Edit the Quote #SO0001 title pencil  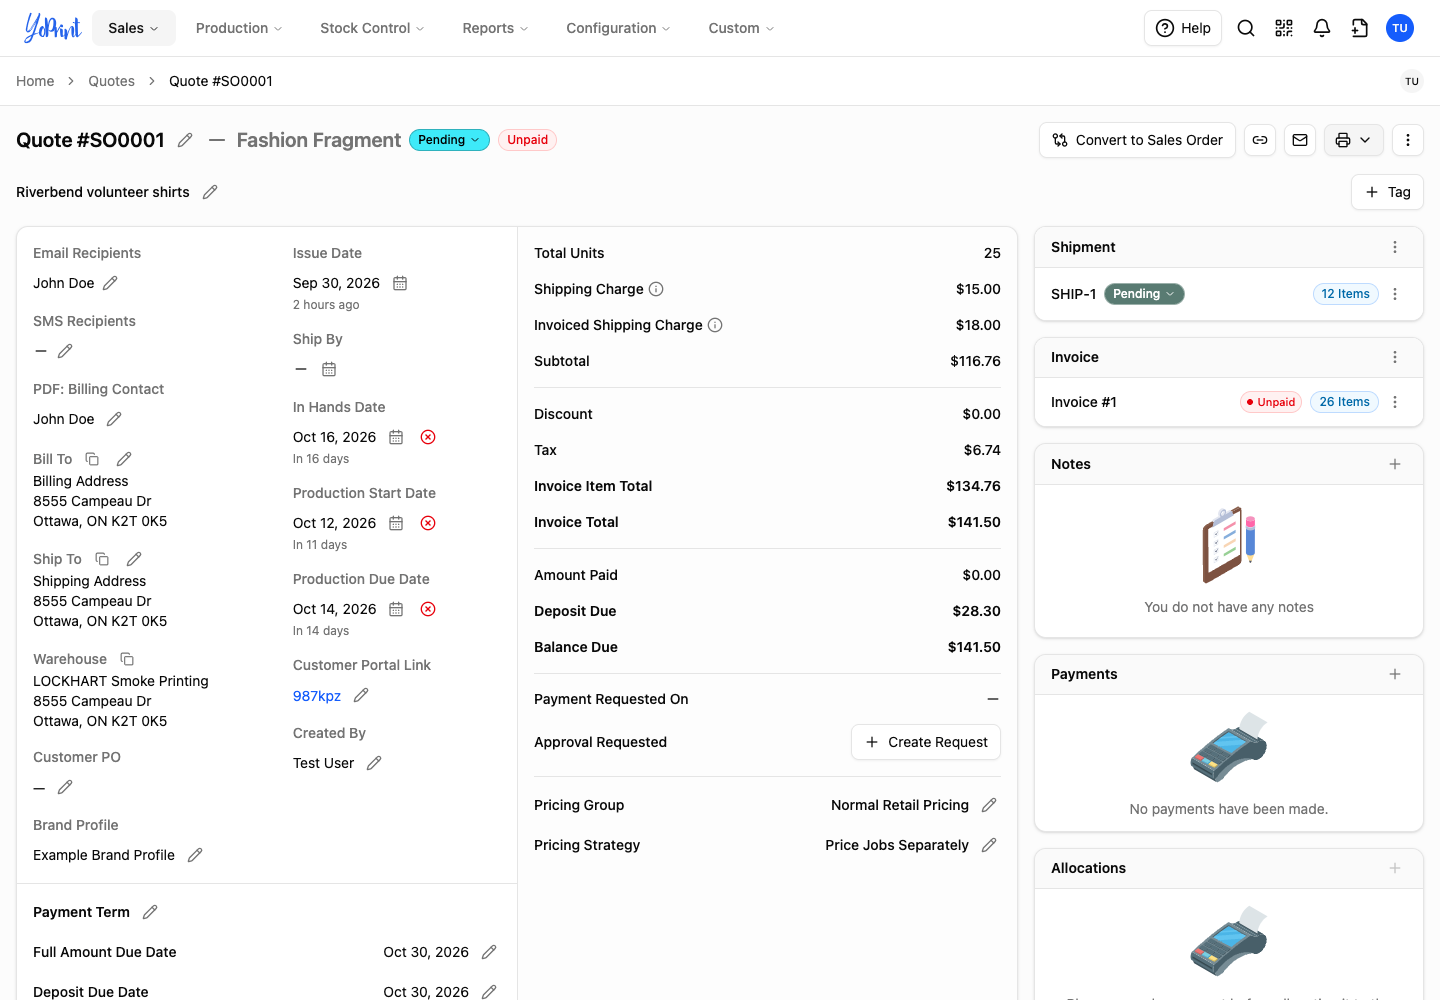pyautogui.click(x=185, y=140)
